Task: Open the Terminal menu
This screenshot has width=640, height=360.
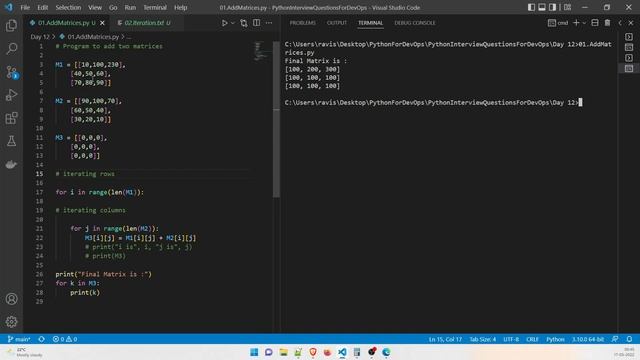Action: [x=155, y=7]
